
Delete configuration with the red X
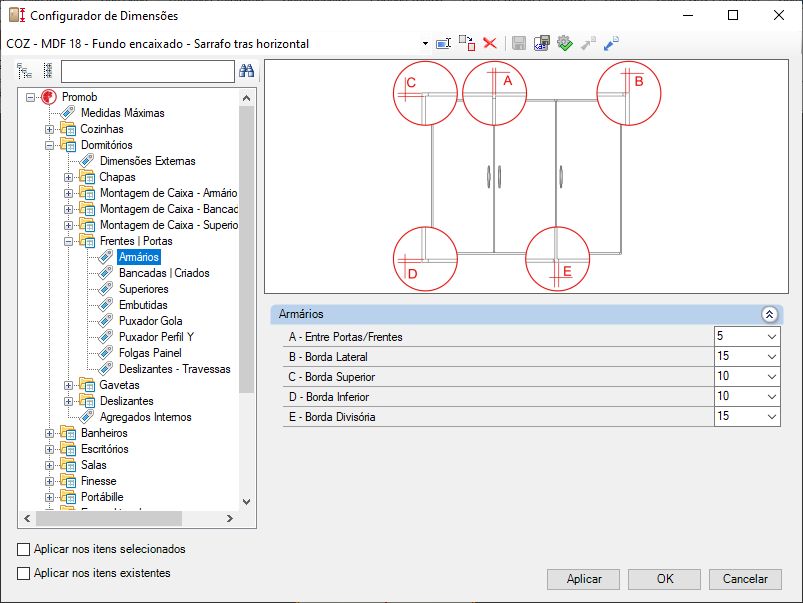[490, 43]
